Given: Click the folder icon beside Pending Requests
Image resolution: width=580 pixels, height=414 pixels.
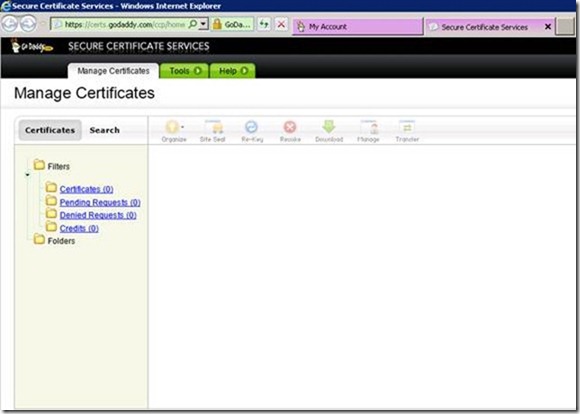Looking at the screenshot, I should pos(51,201).
